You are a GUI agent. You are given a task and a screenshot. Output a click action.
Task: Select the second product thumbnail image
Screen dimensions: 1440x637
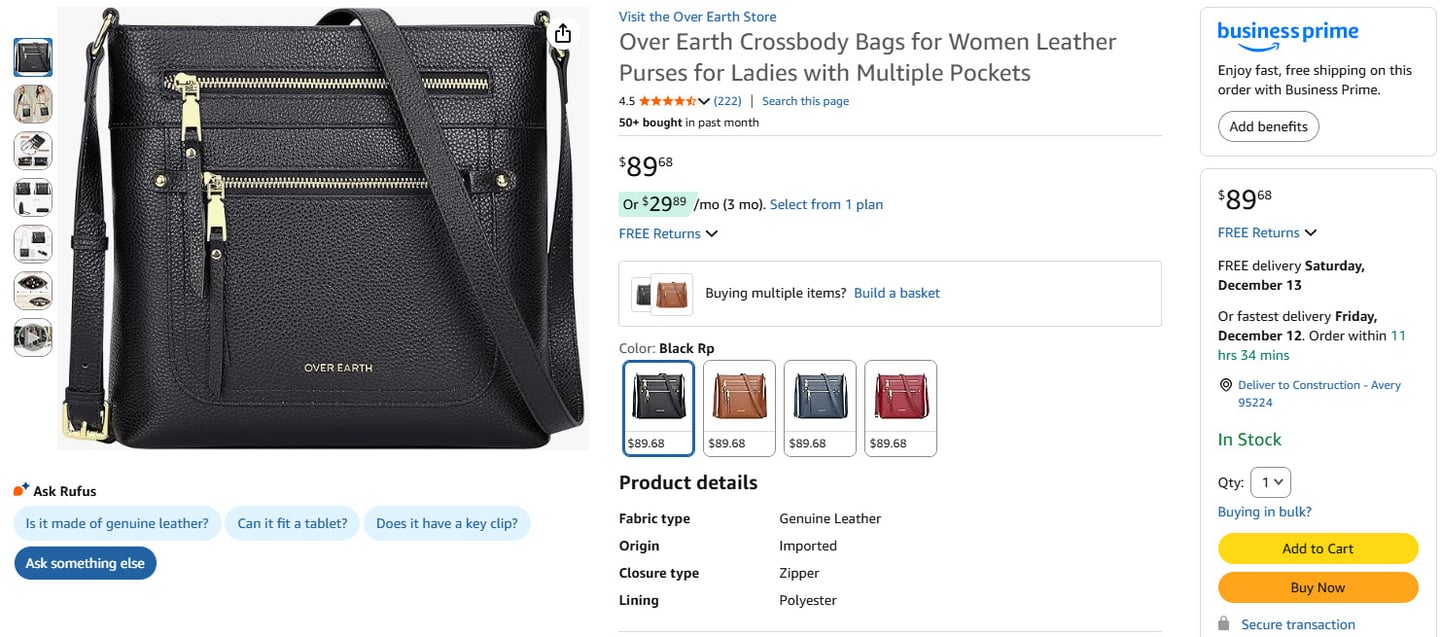tap(33, 104)
